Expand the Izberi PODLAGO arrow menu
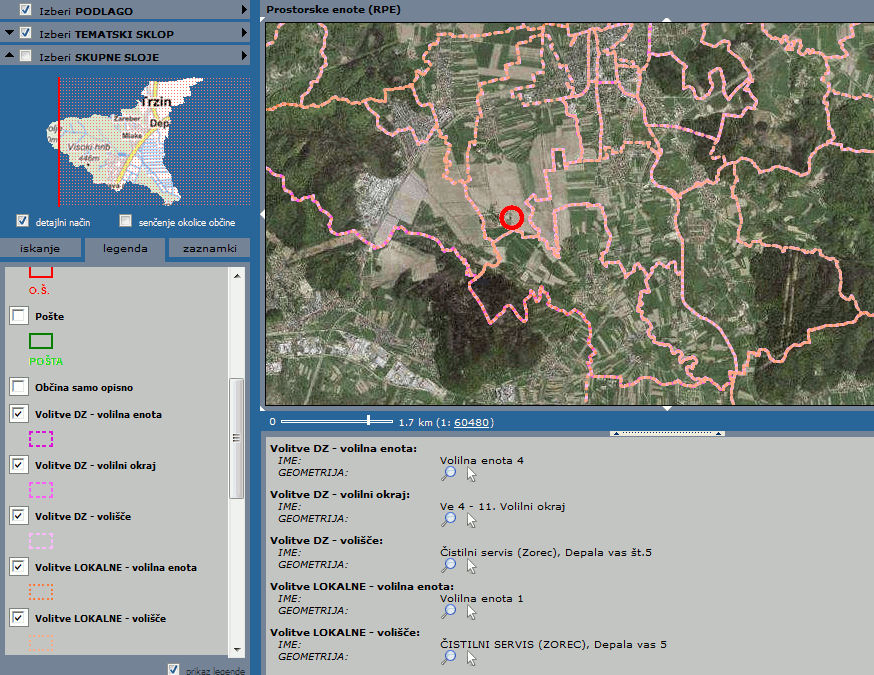Image resolution: width=874 pixels, height=675 pixels. pyautogui.click(x=244, y=10)
